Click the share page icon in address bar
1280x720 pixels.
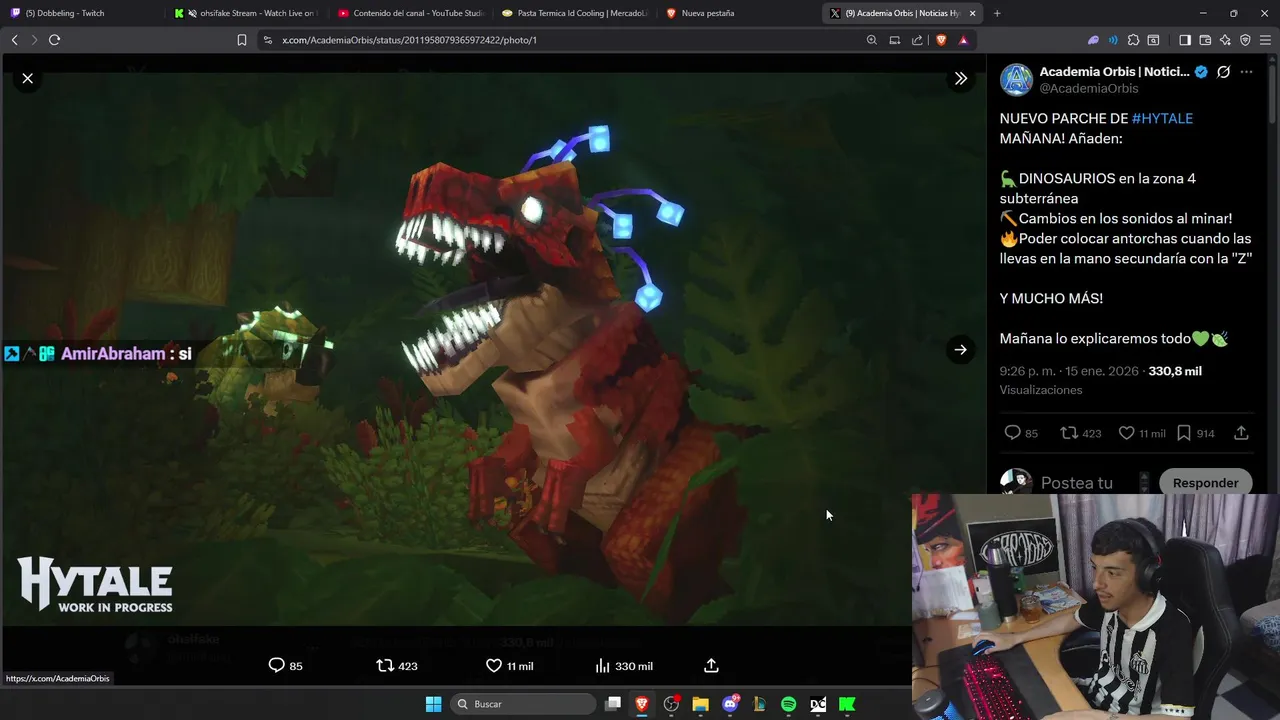click(x=917, y=40)
